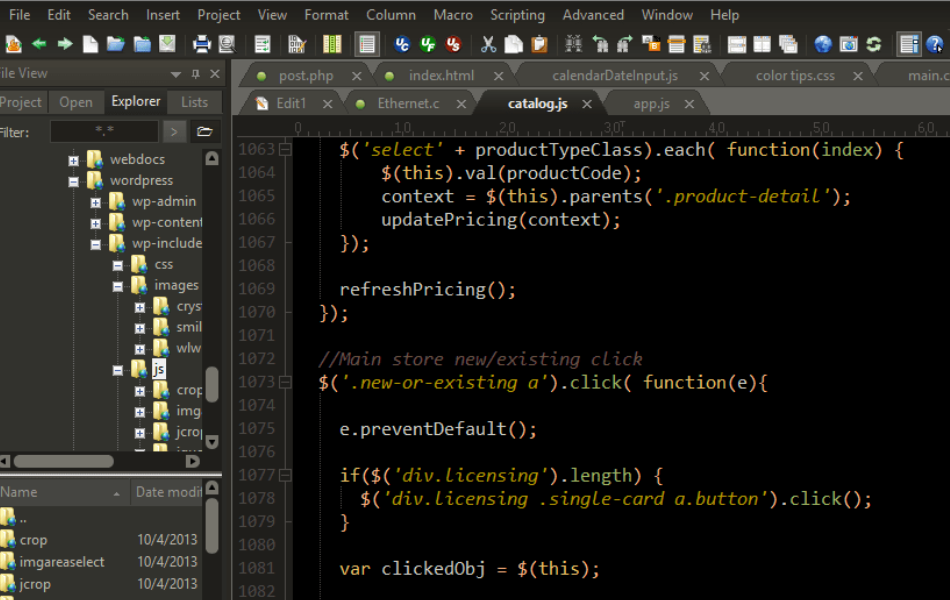Toggle the File View pin (auto-hide)

tap(195, 74)
